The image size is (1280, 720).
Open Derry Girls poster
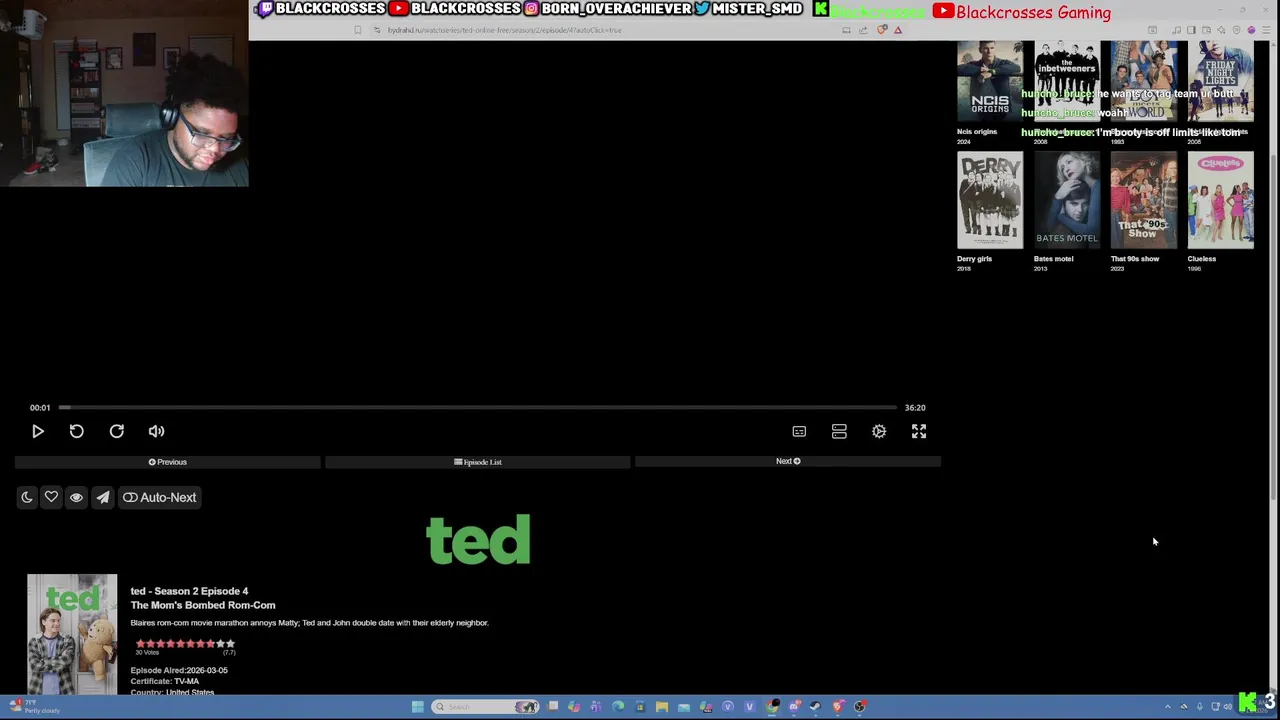pos(990,200)
